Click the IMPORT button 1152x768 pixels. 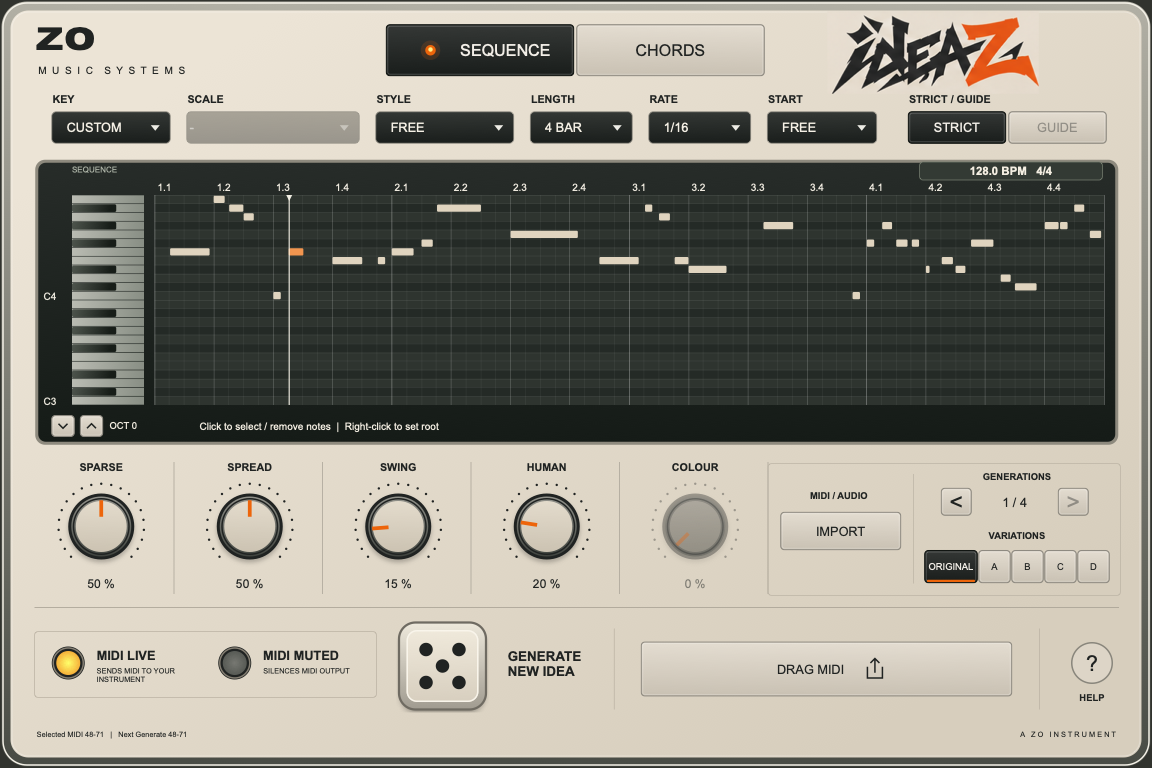840,531
